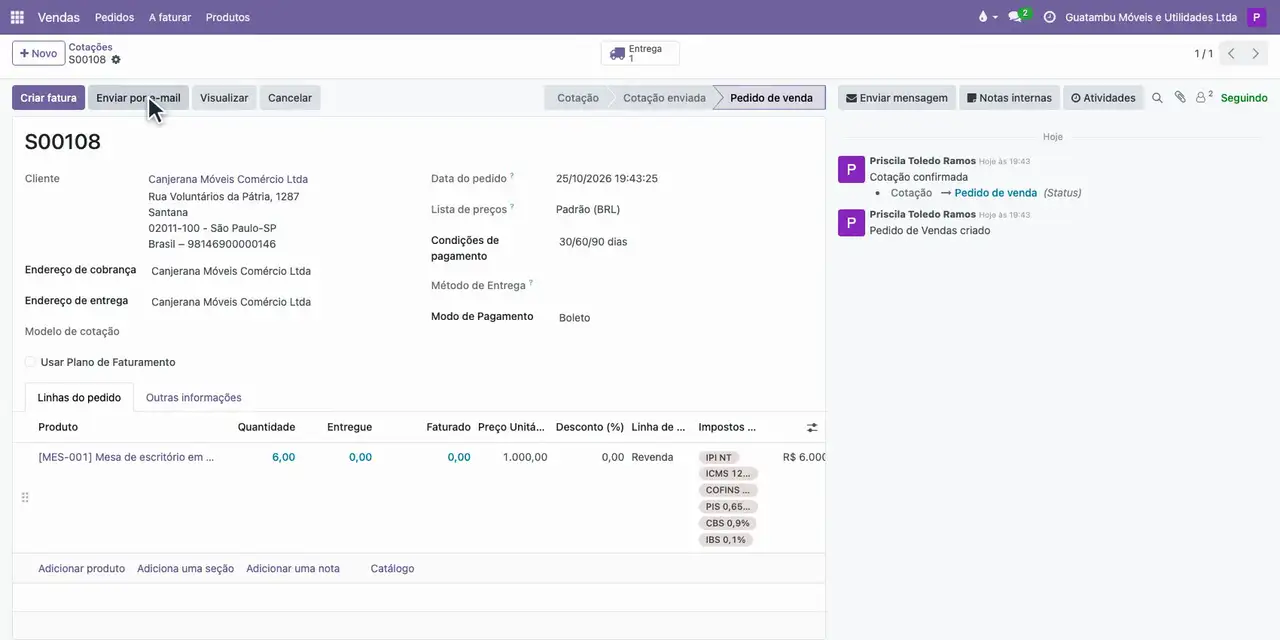Click the gear icon next to S00108
The width and height of the screenshot is (1280, 640).
116,60
